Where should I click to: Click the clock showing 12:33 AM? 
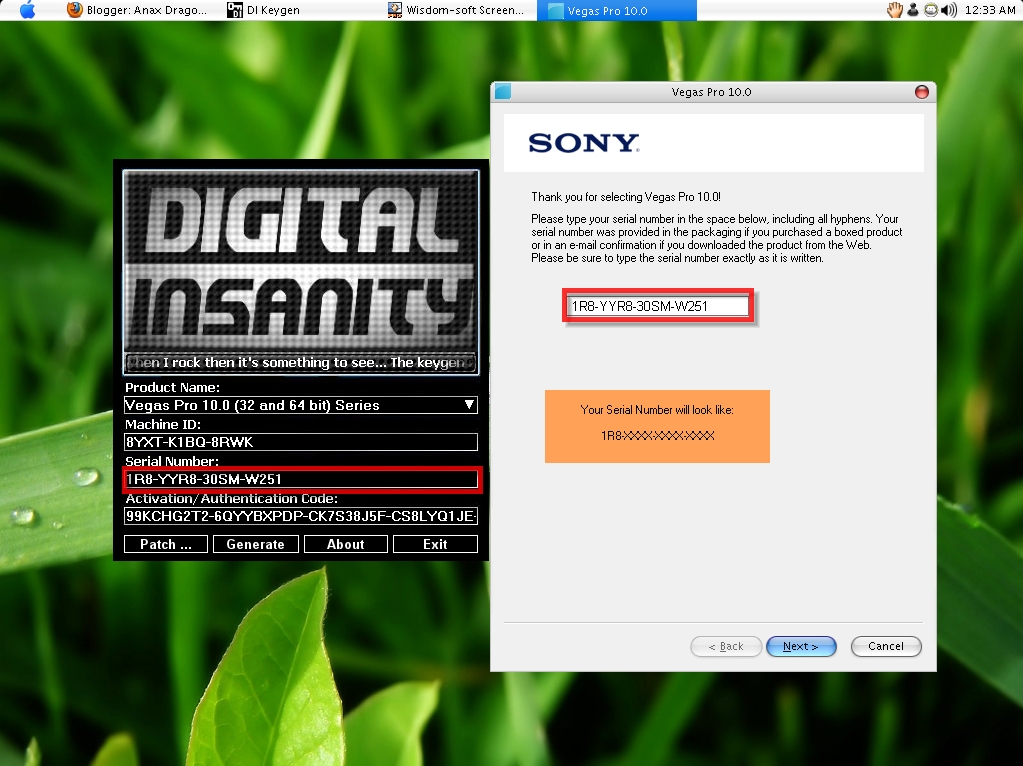(x=990, y=10)
